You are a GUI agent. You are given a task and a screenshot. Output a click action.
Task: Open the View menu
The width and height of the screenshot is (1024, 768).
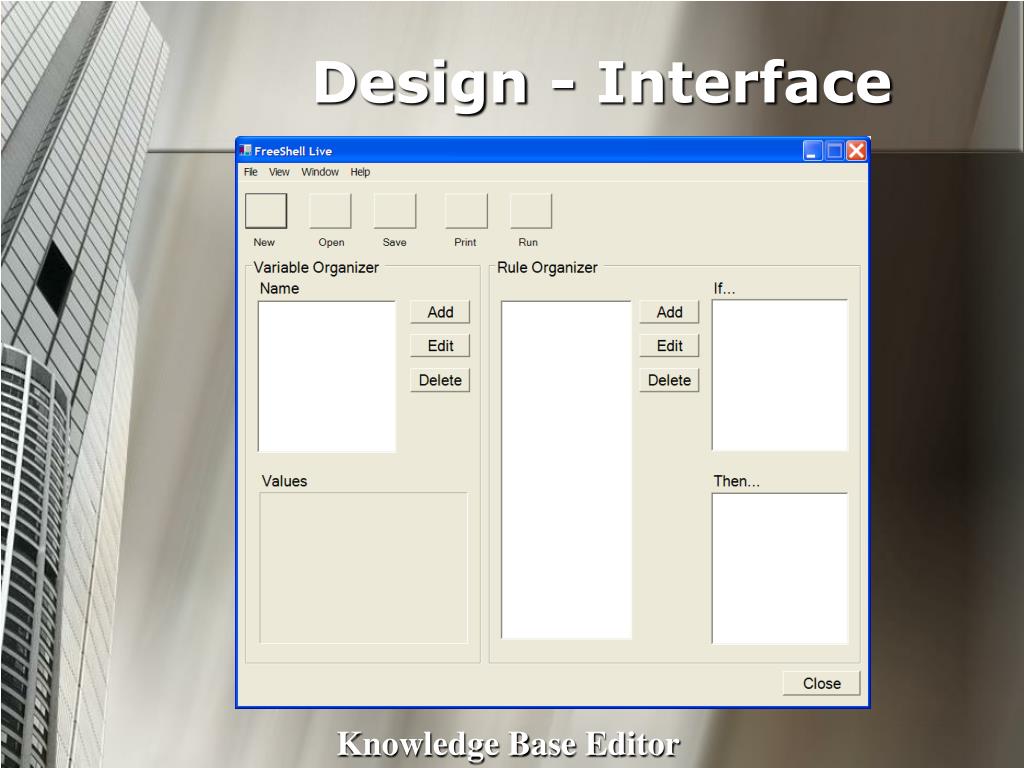pyautogui.click(x=279, y=172)
